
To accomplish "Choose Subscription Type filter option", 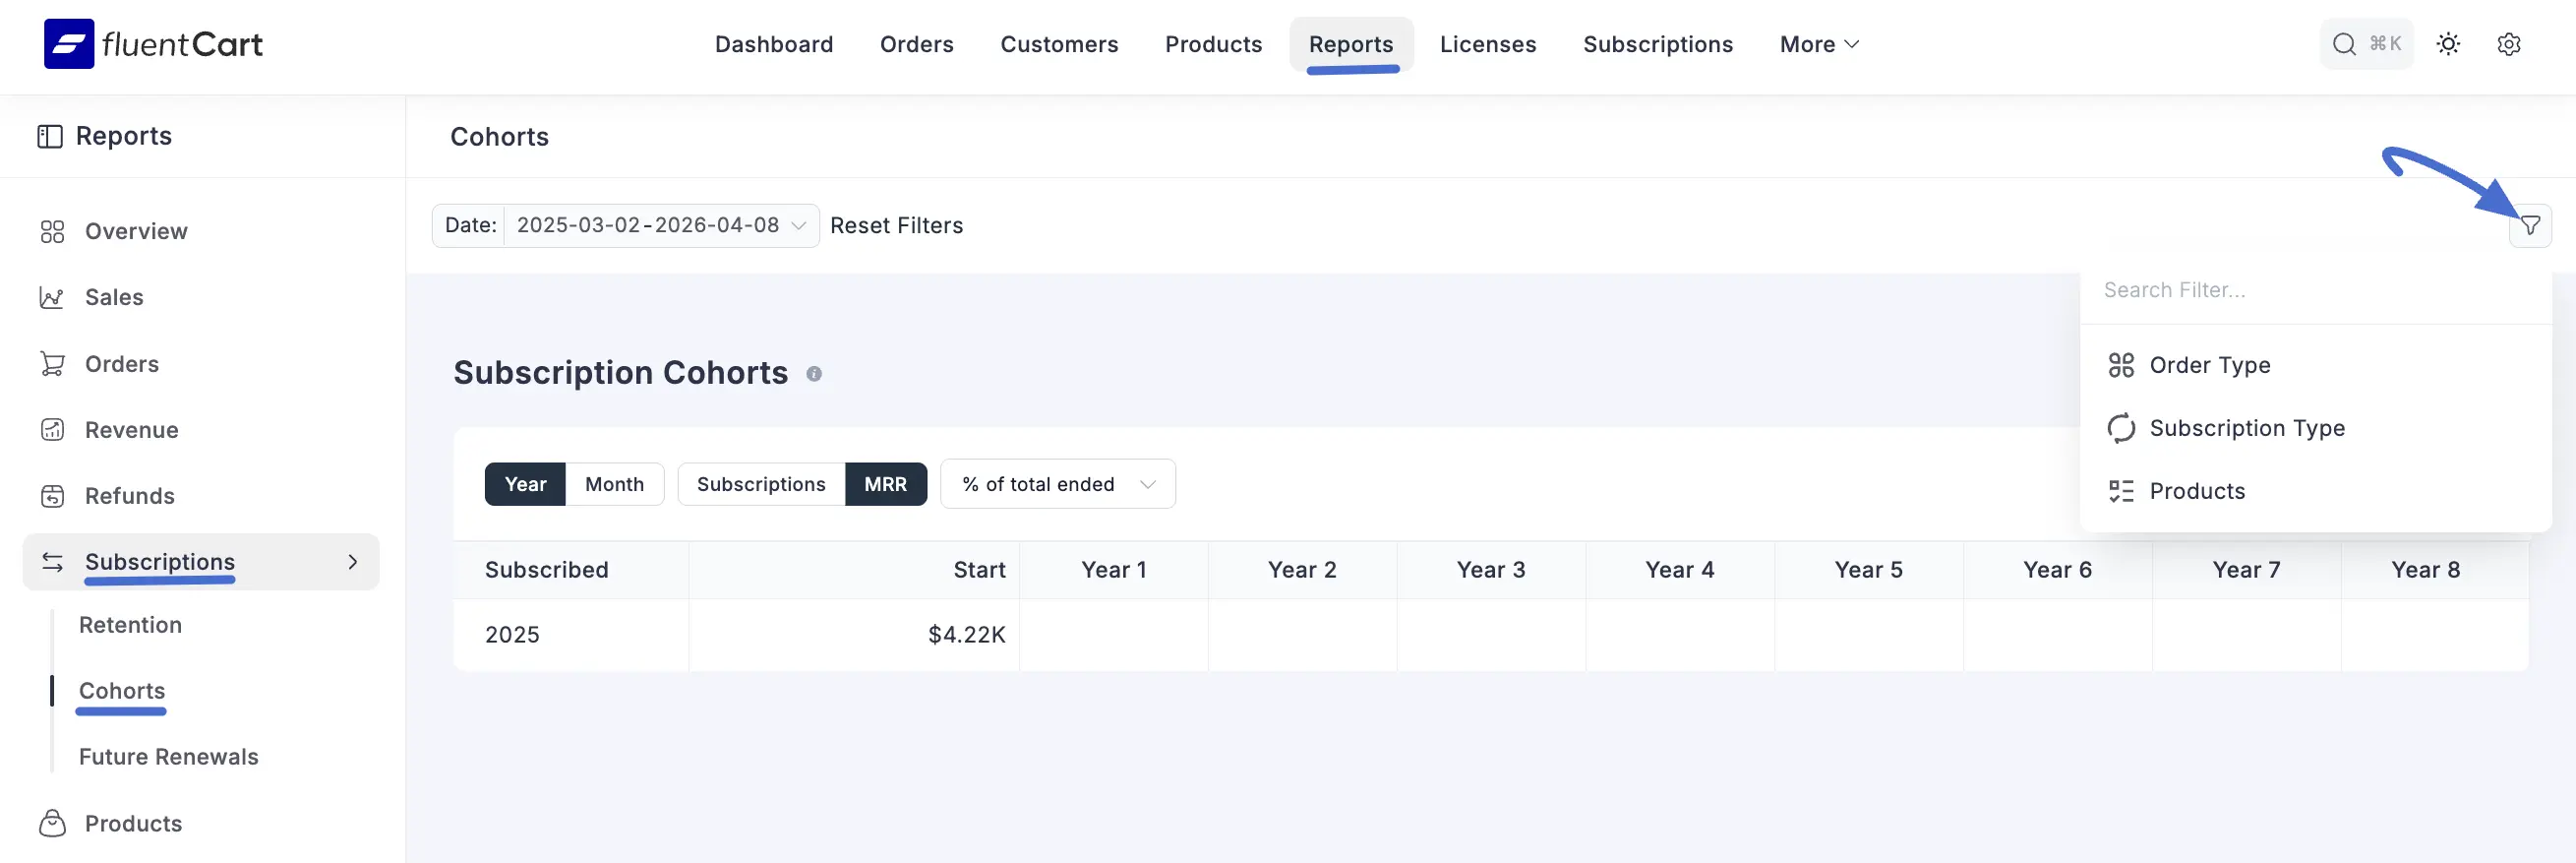I will (2246, 428).
